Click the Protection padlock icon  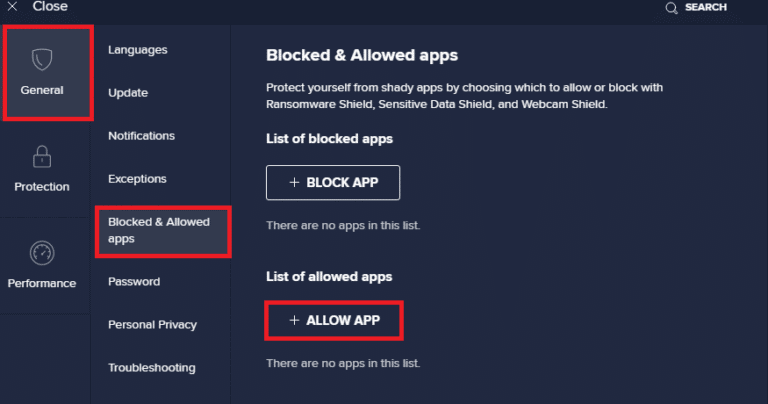(x=42, y=157)
